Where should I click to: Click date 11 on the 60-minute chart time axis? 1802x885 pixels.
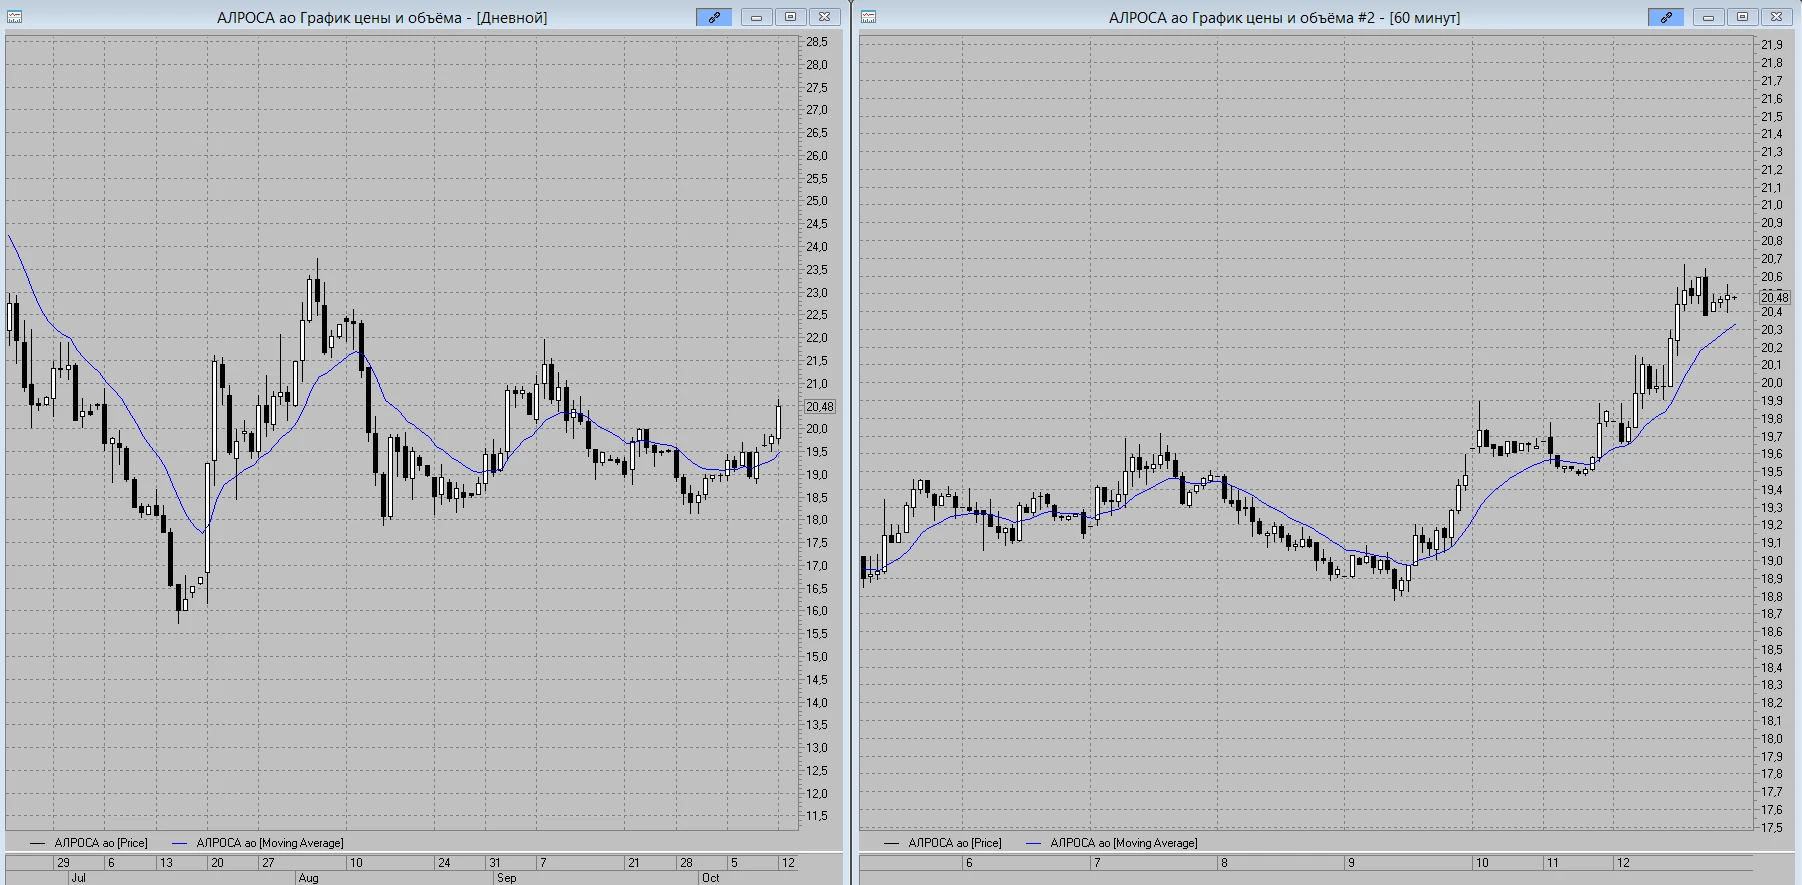click(1552, 862)
